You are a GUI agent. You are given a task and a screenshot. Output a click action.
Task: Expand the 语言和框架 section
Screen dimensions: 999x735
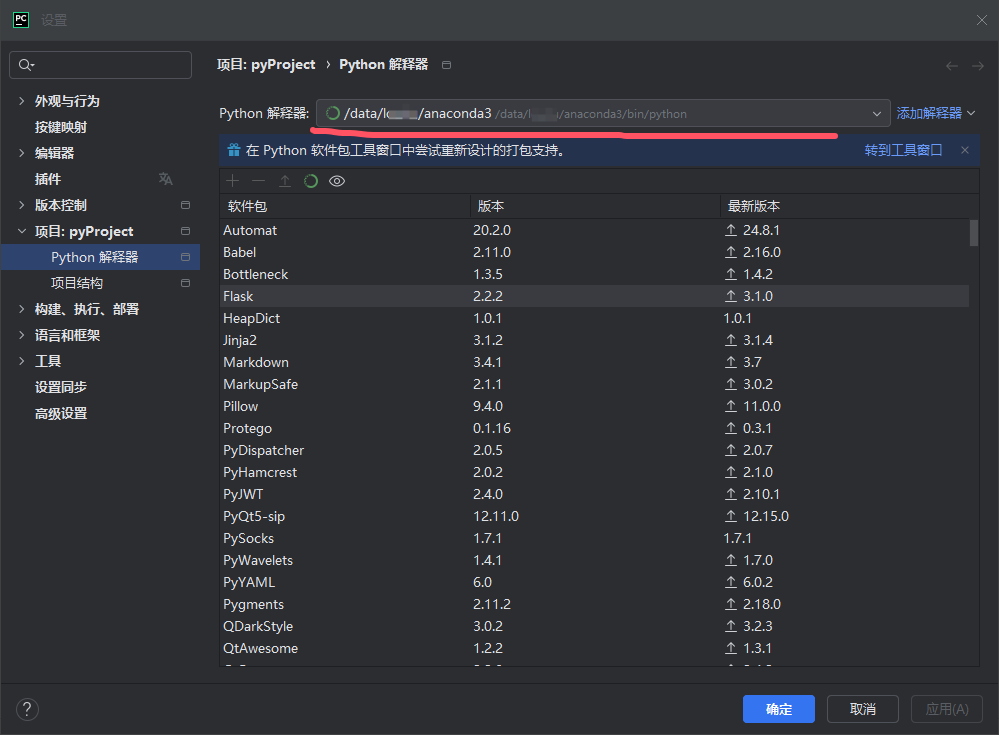tap(22, 335)
